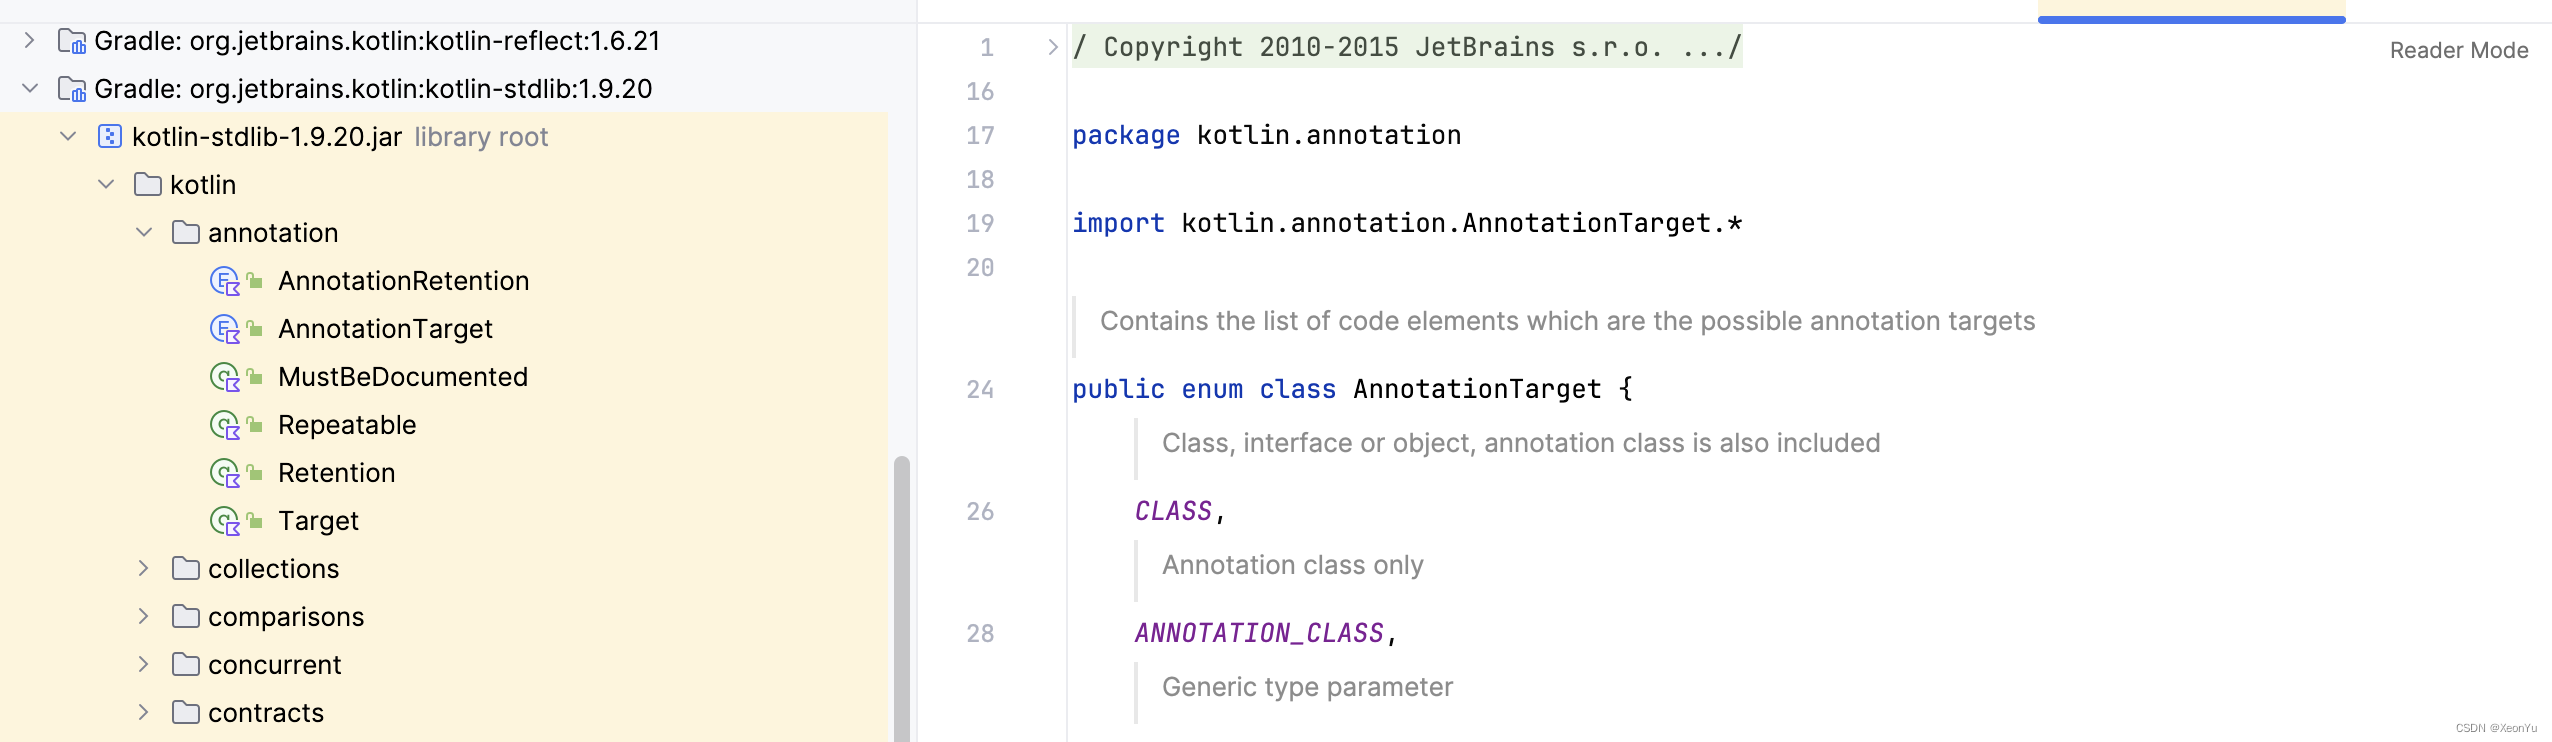Image resolution: width=2552 pixels, height=742 pixels.
Task: Collapse the kotlin-stdlib-1.9.20.jar library root
Action: [x=68, y=137]
